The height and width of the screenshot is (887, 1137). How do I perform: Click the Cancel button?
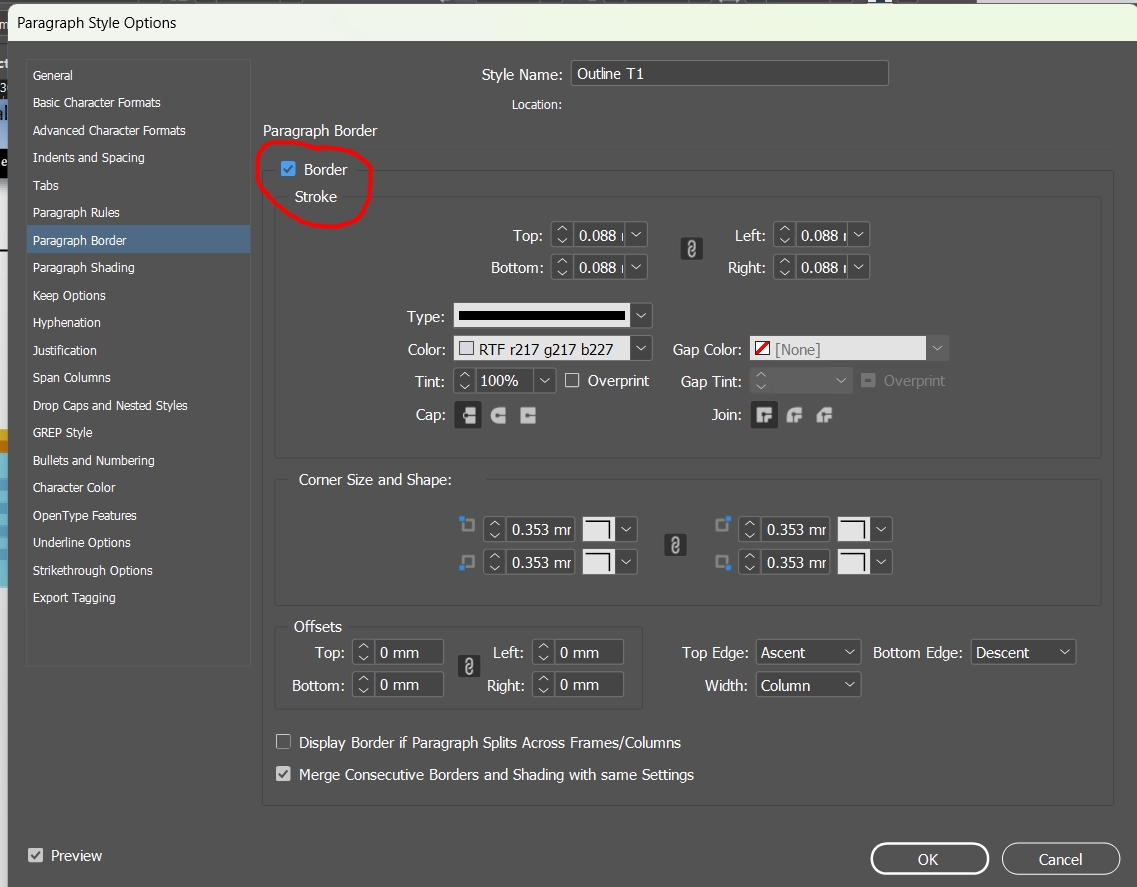(1060, 858)
